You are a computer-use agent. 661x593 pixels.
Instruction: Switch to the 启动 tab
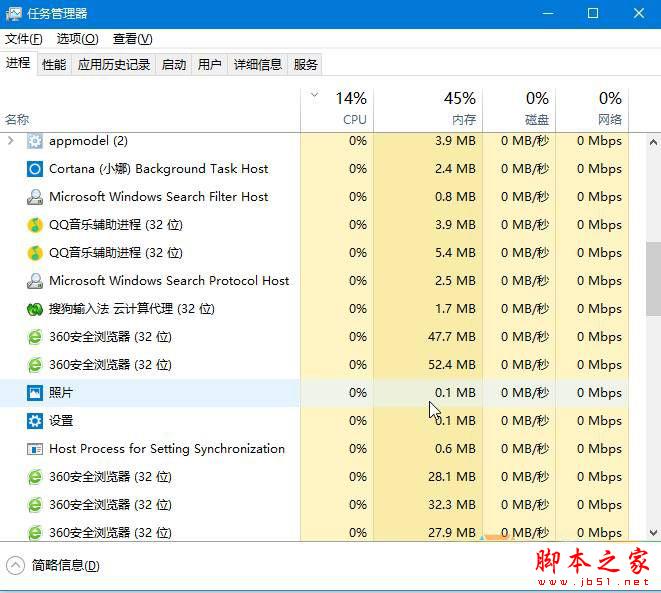(174, 64)
